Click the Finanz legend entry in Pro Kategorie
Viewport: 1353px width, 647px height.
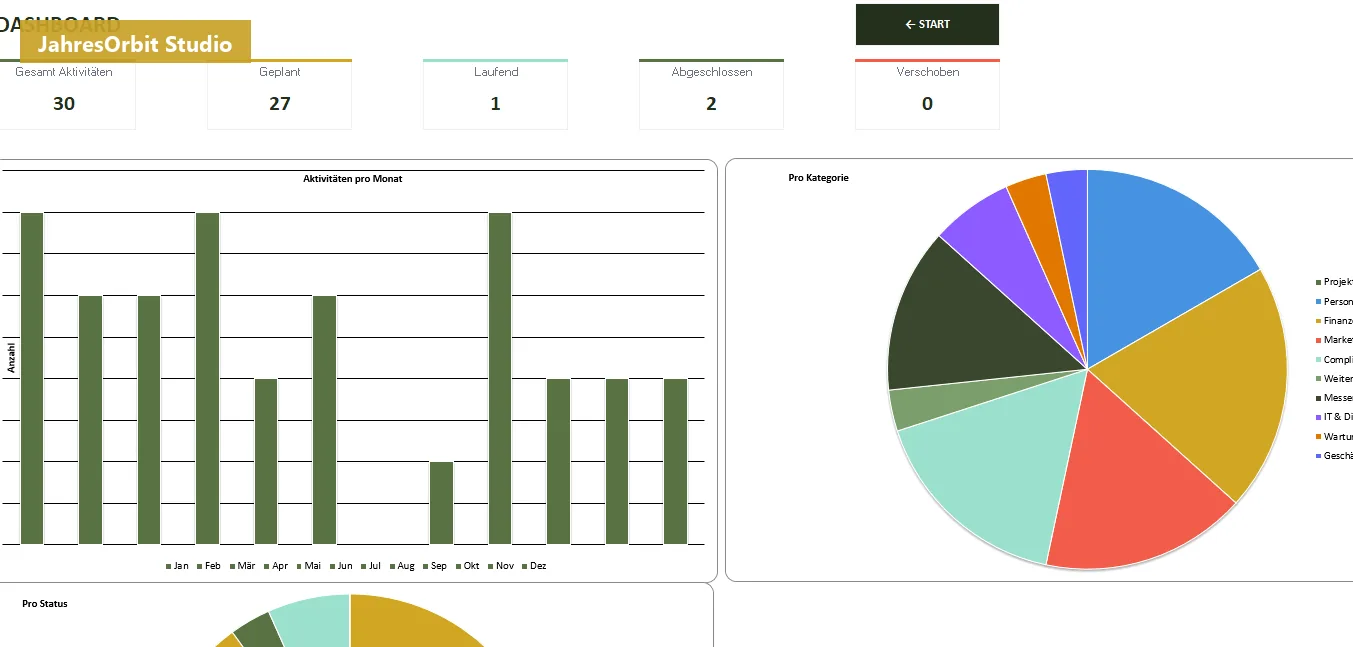[x=1334, y=321]
